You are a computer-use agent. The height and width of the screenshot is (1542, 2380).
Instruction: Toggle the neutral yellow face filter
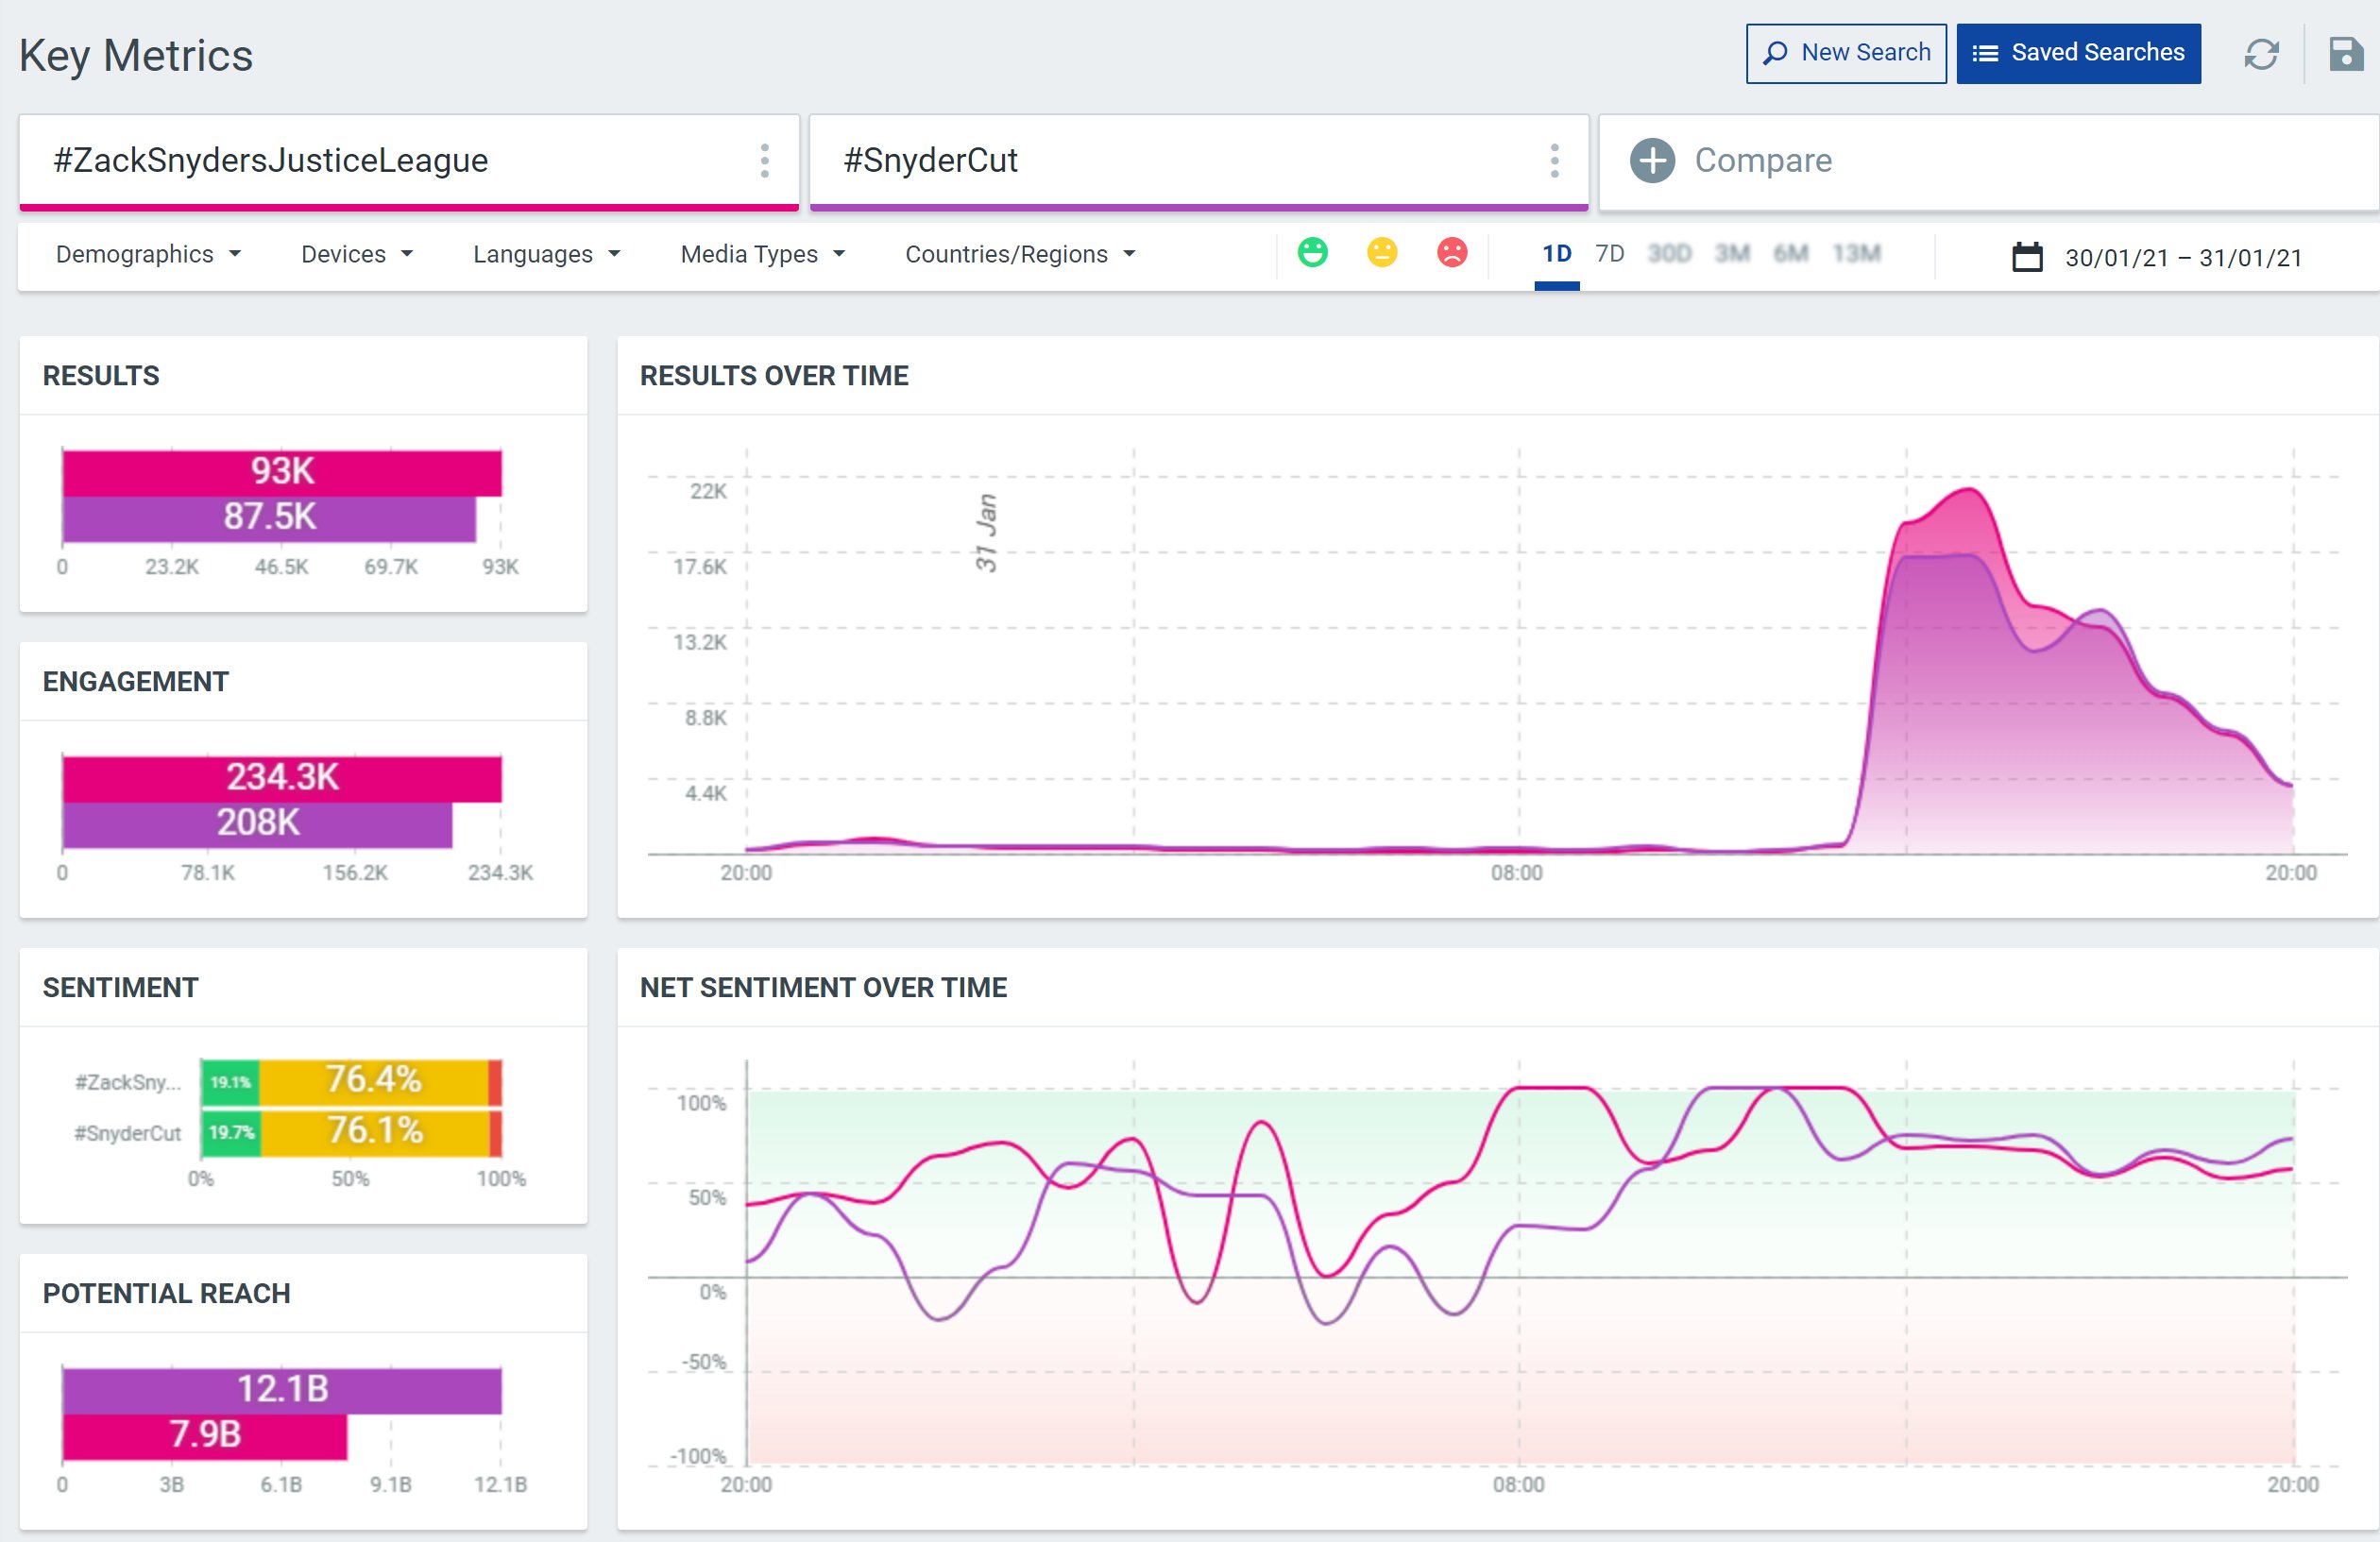pos(1382,252)
